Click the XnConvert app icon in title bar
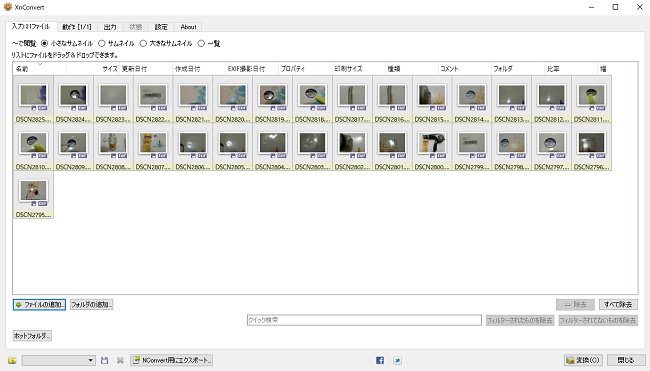This screenshot has width=650, height=371. coord(7,7)
